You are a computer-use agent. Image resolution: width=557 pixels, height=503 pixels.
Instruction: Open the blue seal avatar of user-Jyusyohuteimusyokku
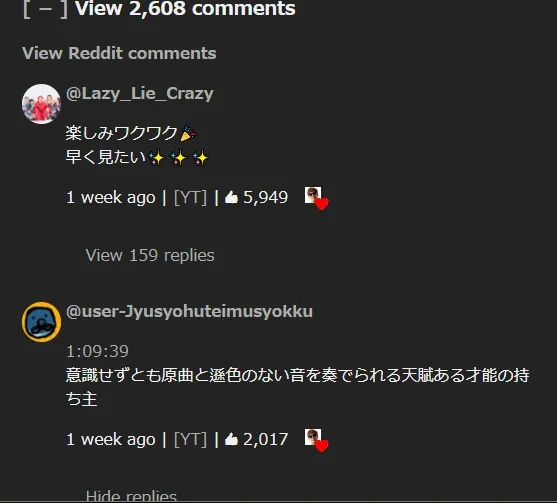(42, 322)
